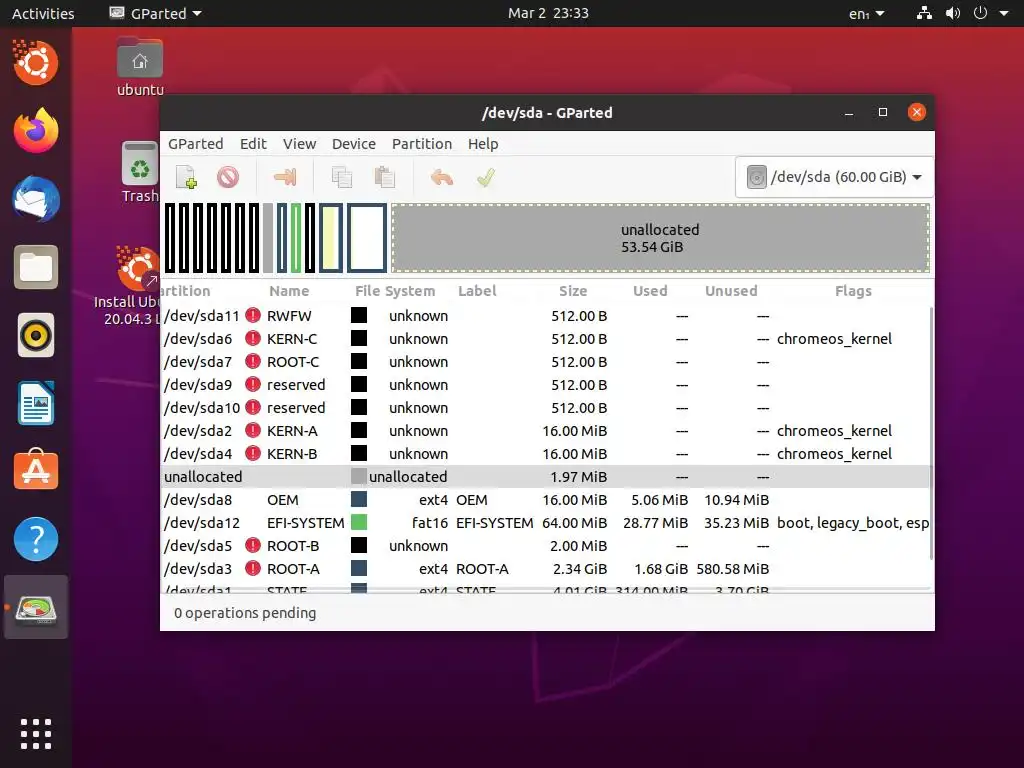Select the /dev/sda12 EFI-SYSTEM row
The width and height of the screenshot is (1024, 768).
pyautogui.click(x=546, y=522)
